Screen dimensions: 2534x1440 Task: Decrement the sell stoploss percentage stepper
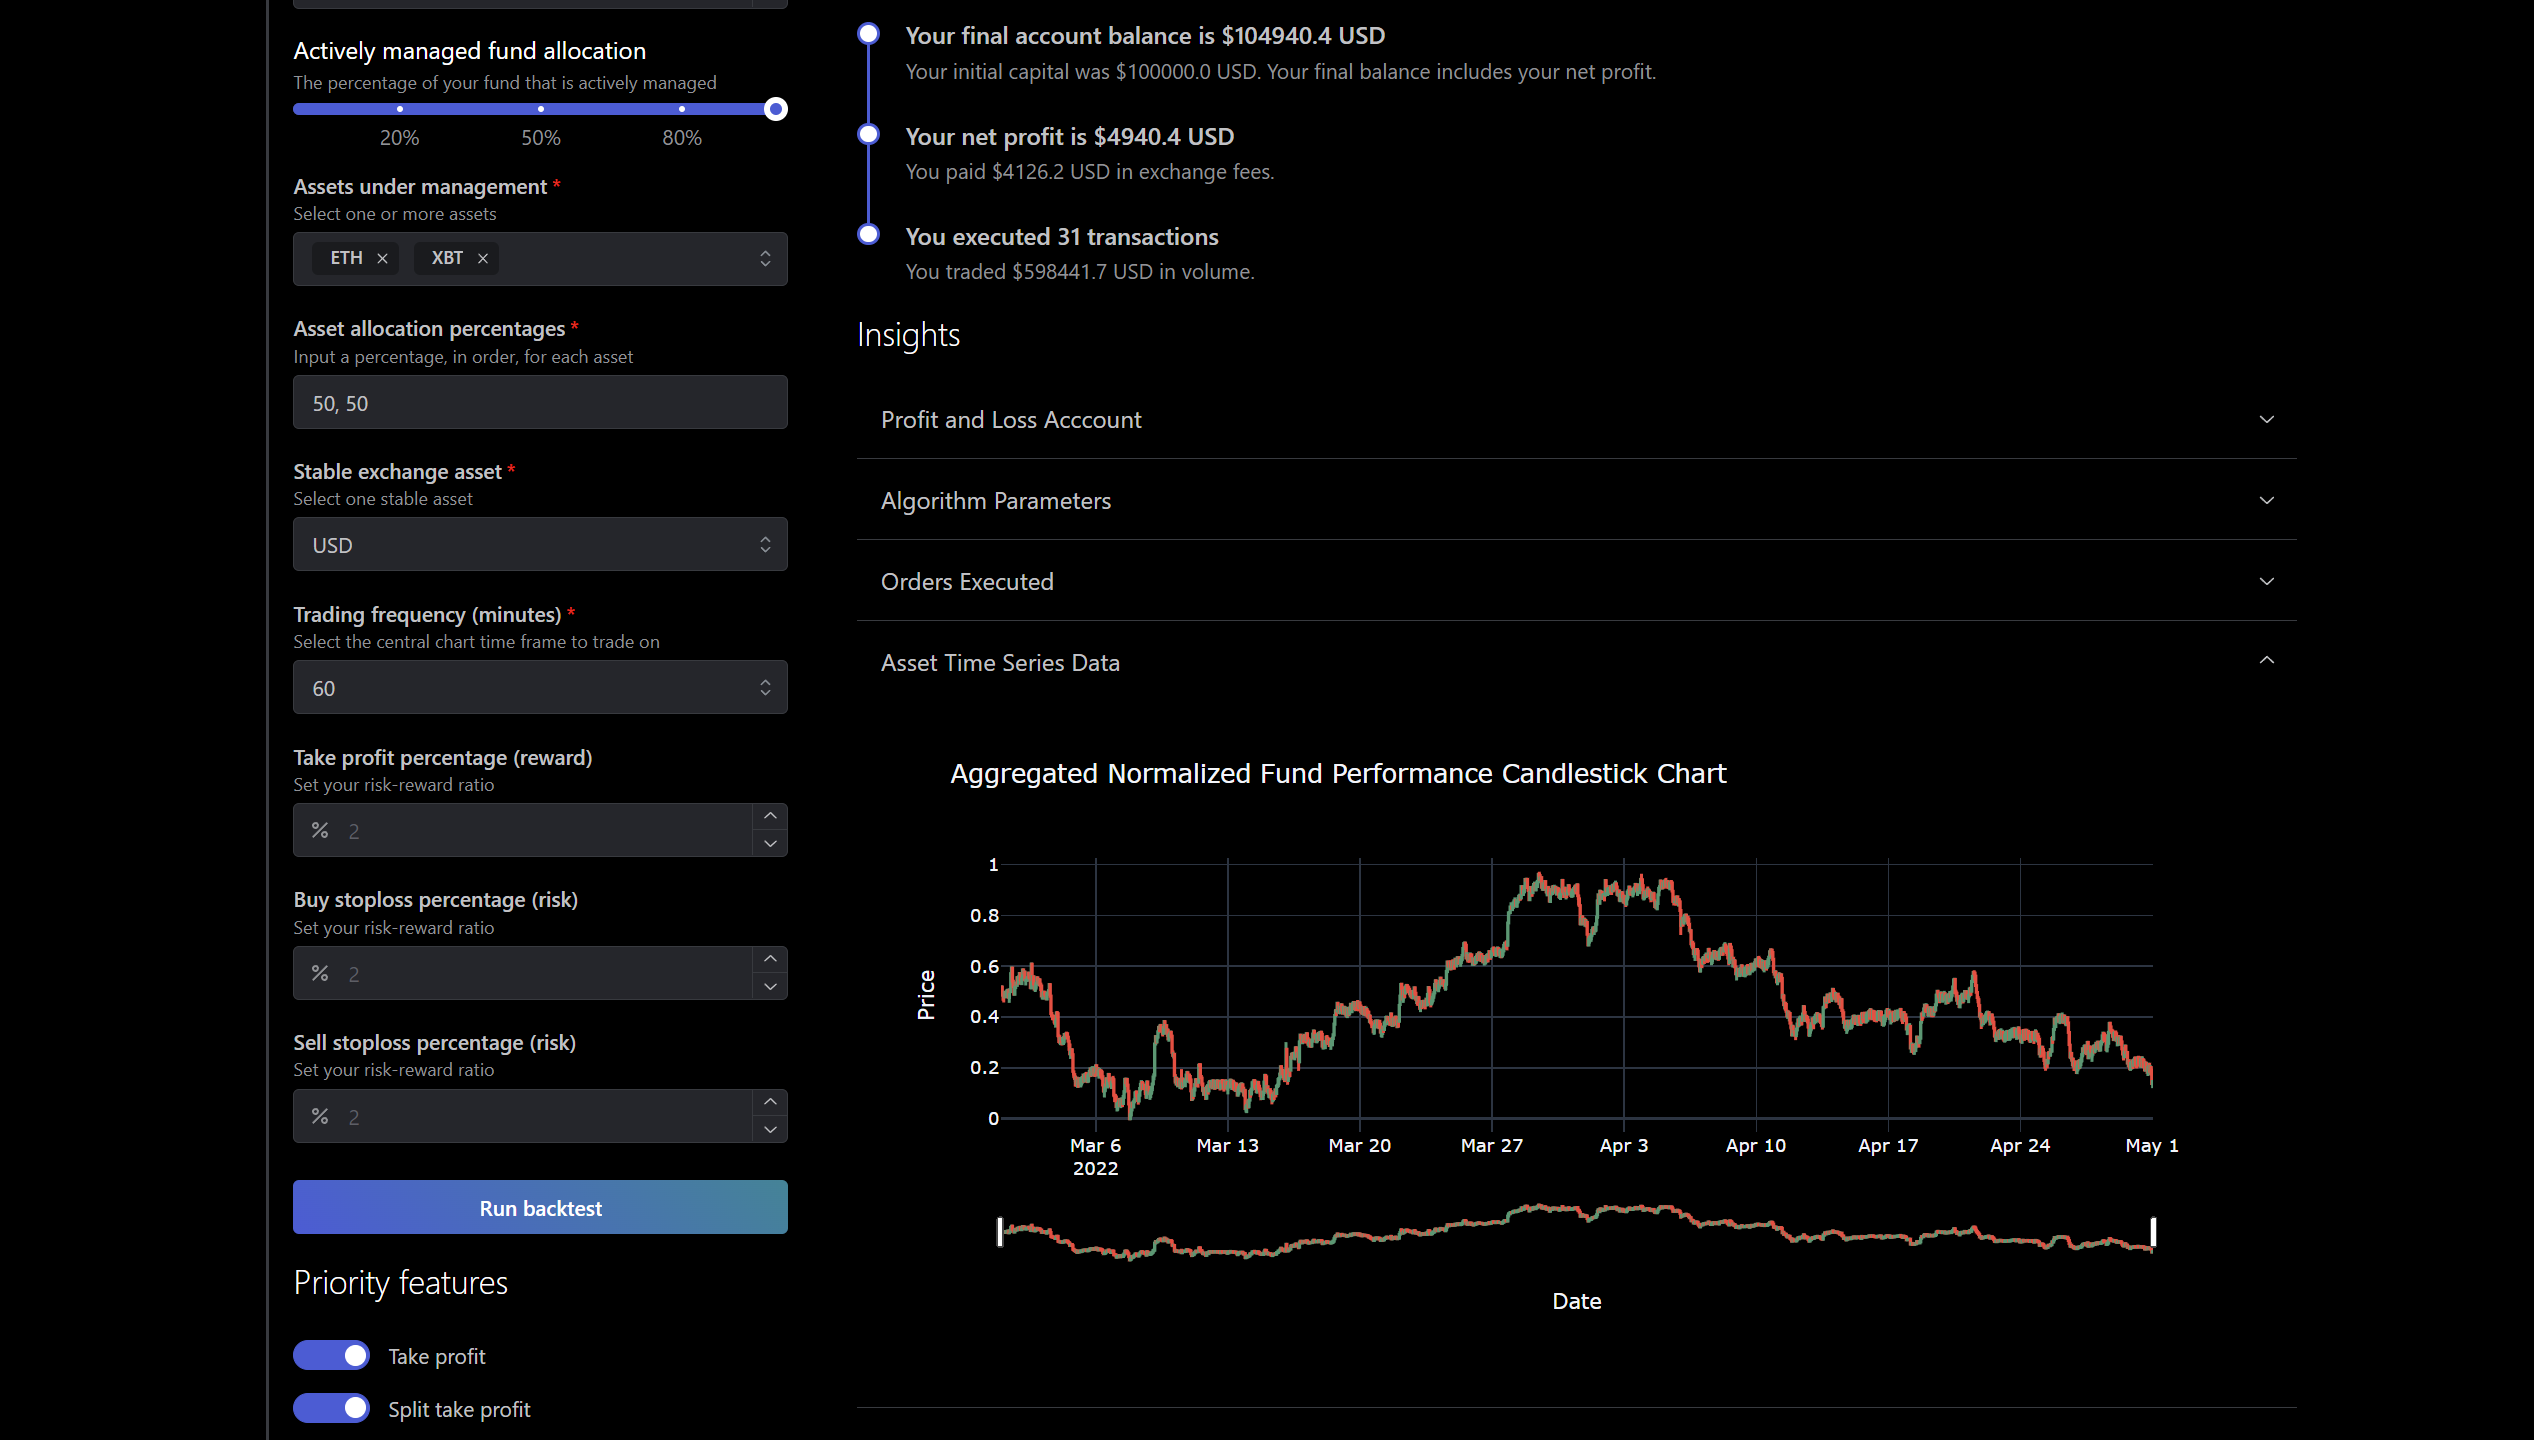coord(770,1130)
